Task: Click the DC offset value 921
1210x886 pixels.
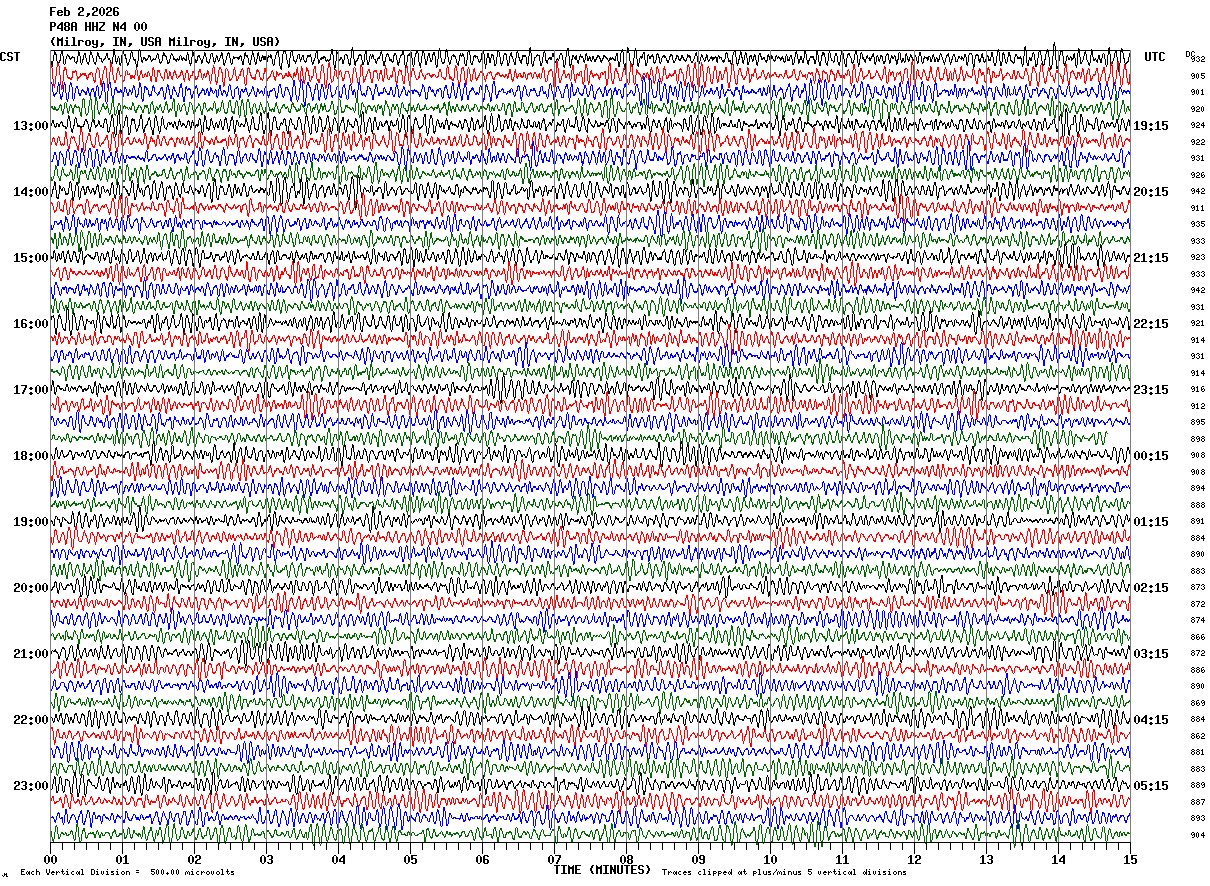Action: tap(1197, 324)
